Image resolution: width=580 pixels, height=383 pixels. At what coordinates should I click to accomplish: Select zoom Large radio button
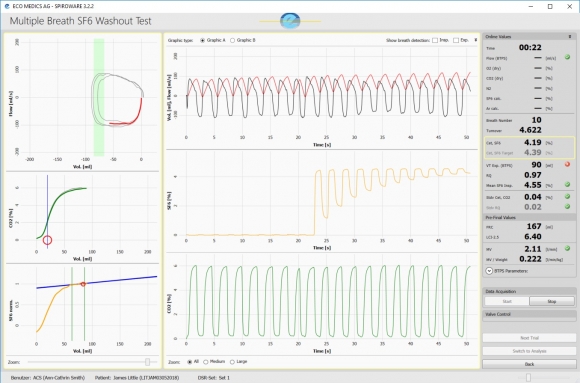[232, 362]
